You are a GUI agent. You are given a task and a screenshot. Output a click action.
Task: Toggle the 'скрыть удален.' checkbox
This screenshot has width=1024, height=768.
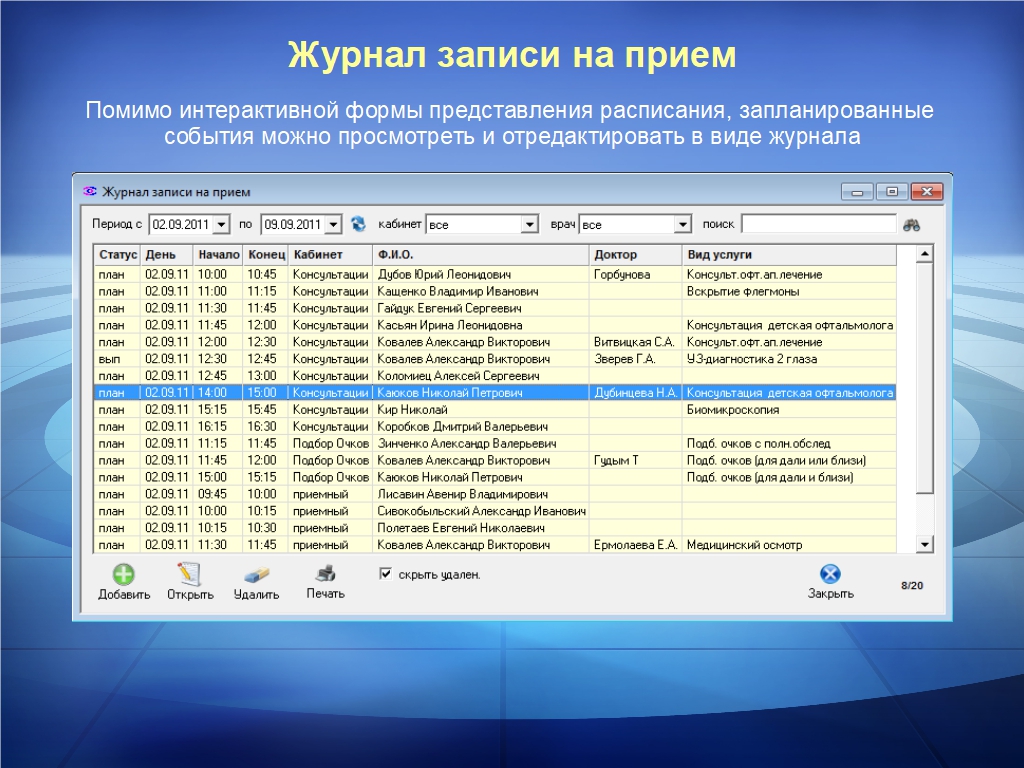click(x=385, y=574)
